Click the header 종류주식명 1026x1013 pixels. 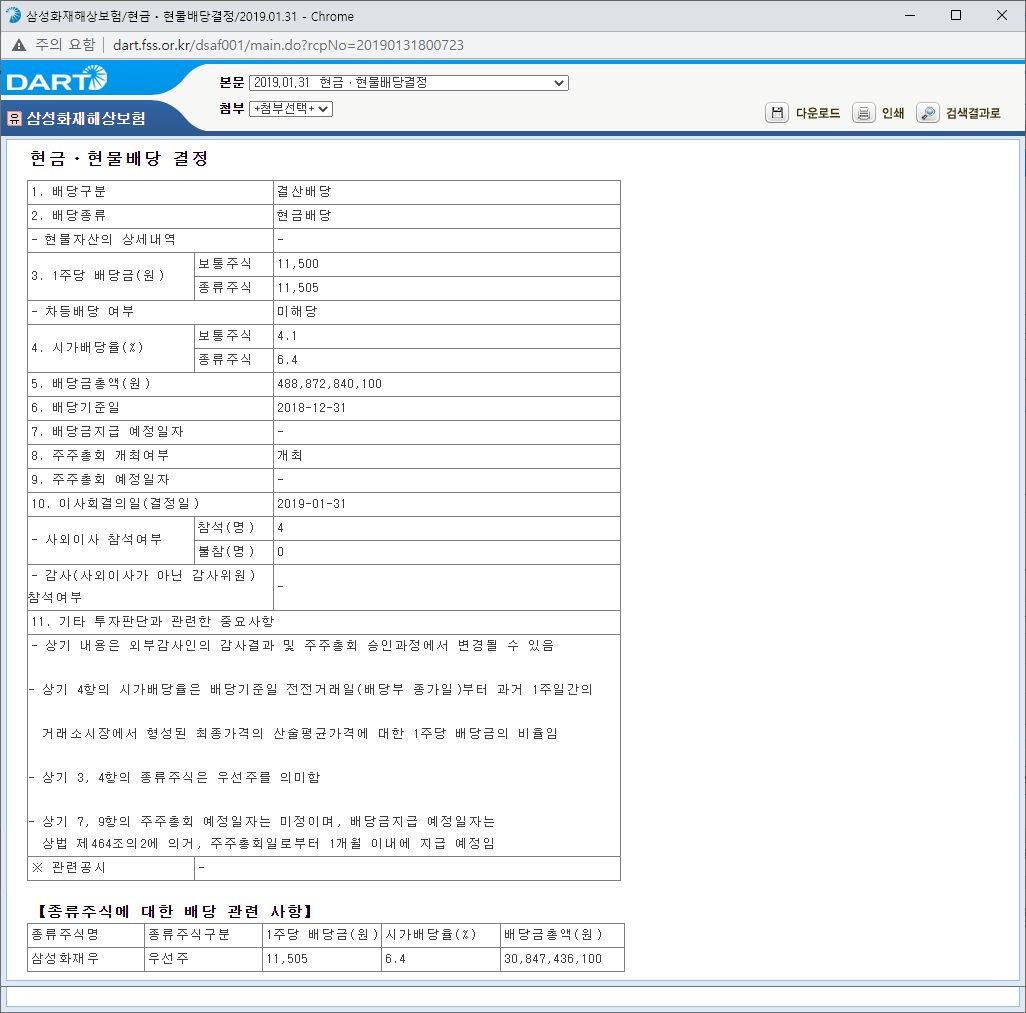65,934
